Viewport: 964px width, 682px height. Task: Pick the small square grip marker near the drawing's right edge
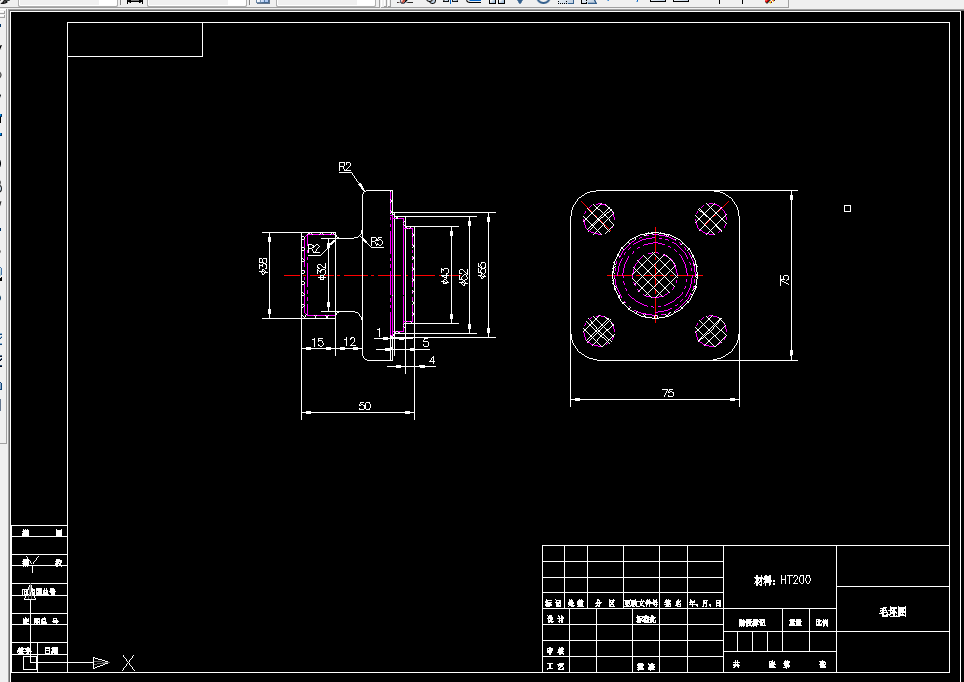click(x=847, y=208)
